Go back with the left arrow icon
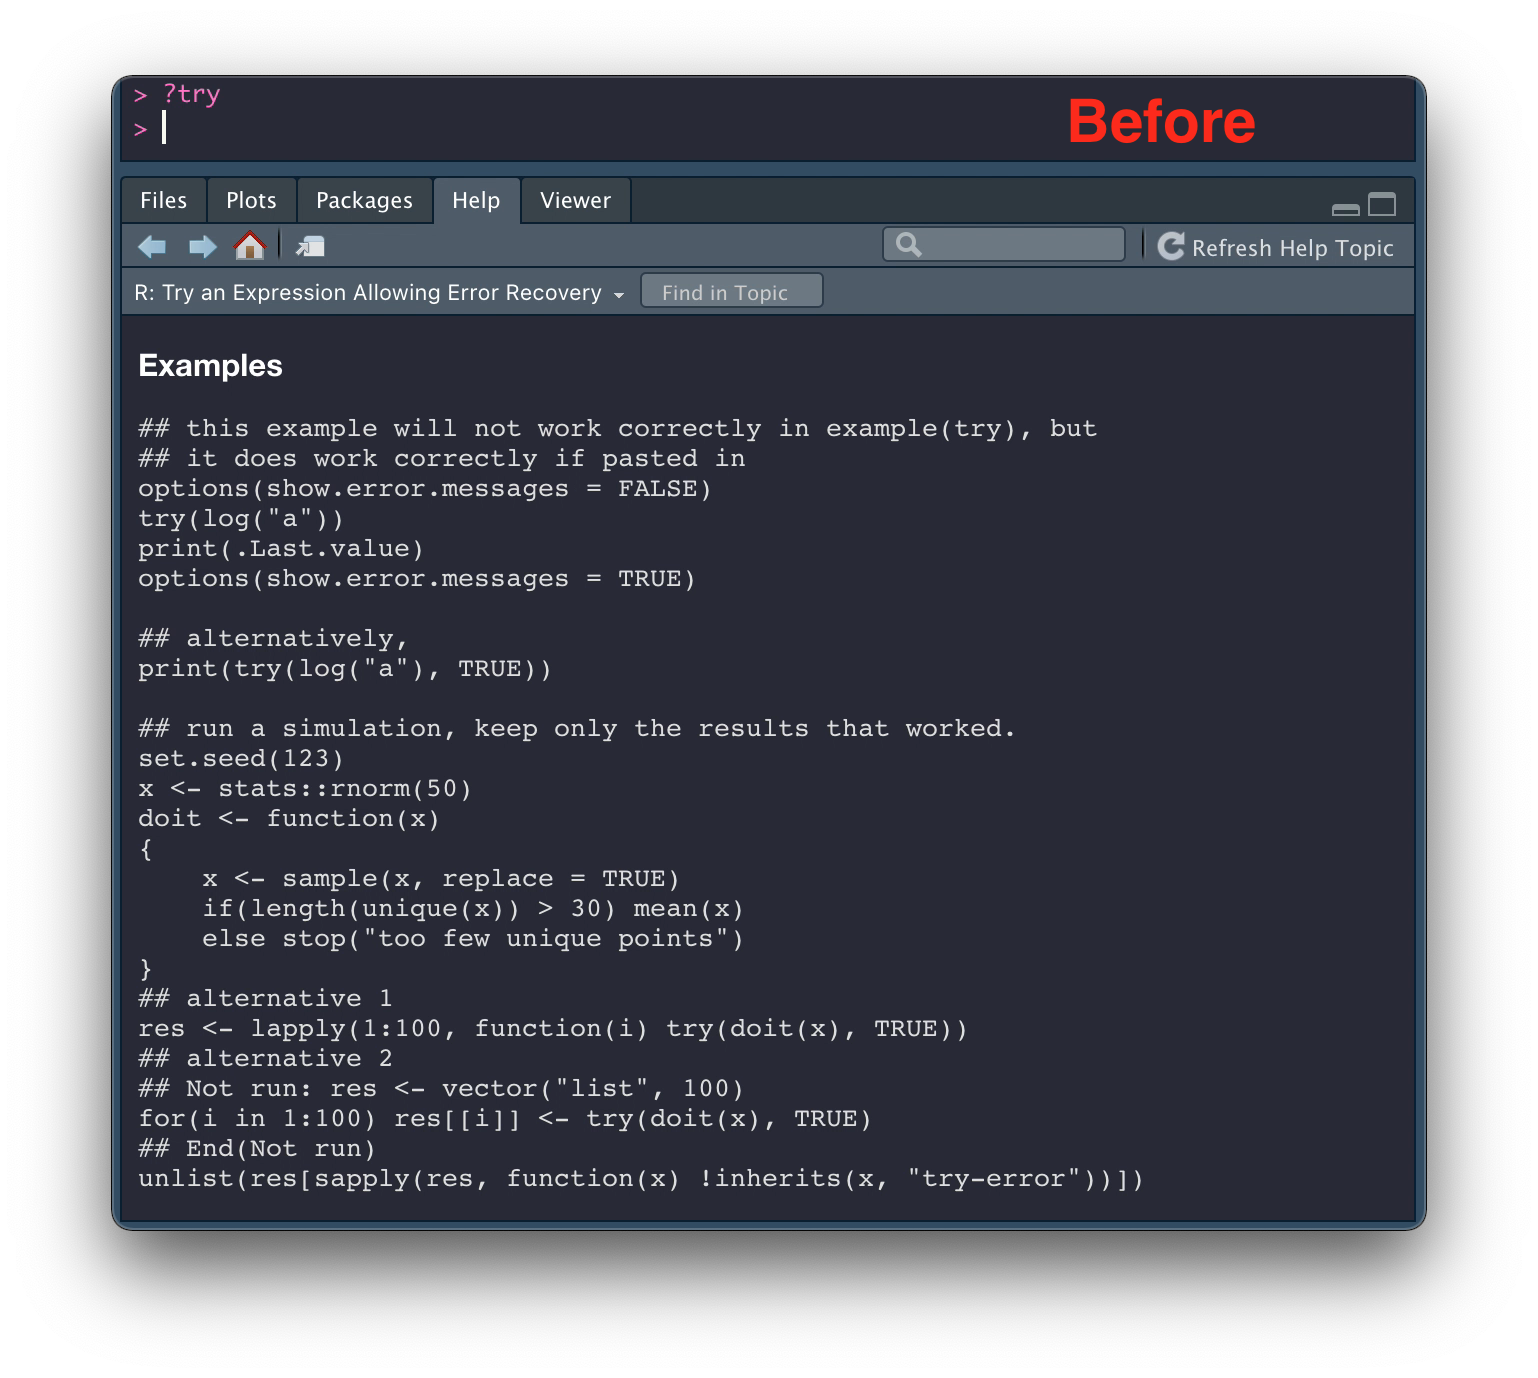 pos(152,246)
